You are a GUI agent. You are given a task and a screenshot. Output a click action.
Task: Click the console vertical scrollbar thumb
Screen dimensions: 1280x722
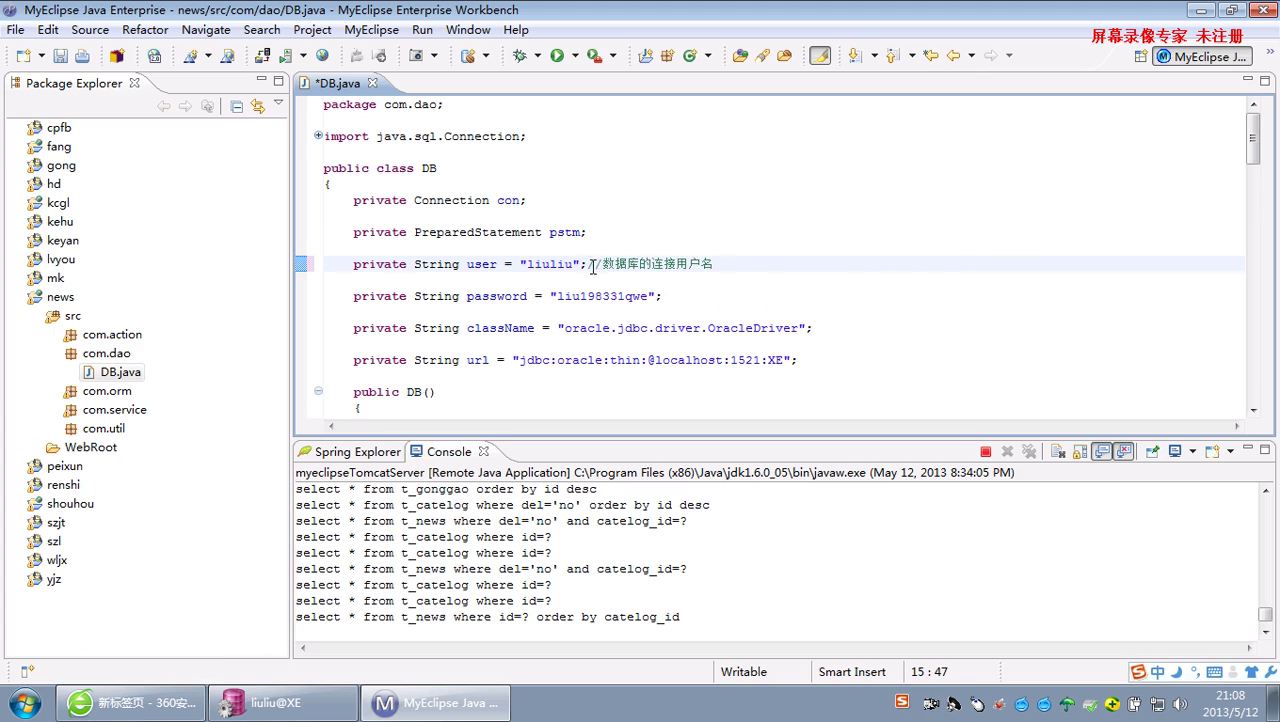tap(1265, 614)
